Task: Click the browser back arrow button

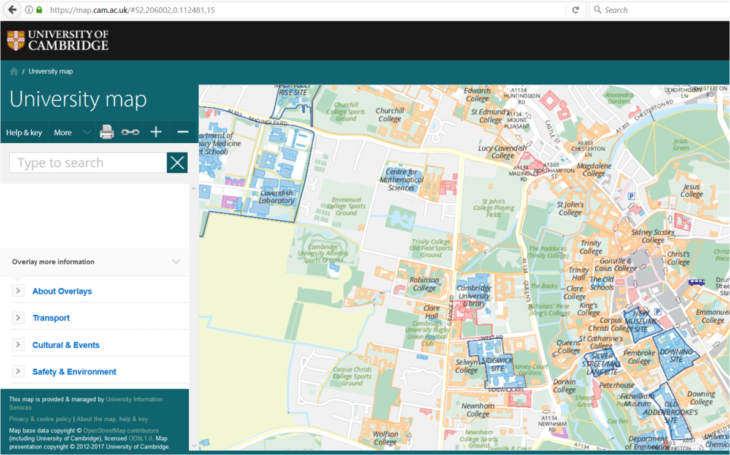Action: [12, 10]
